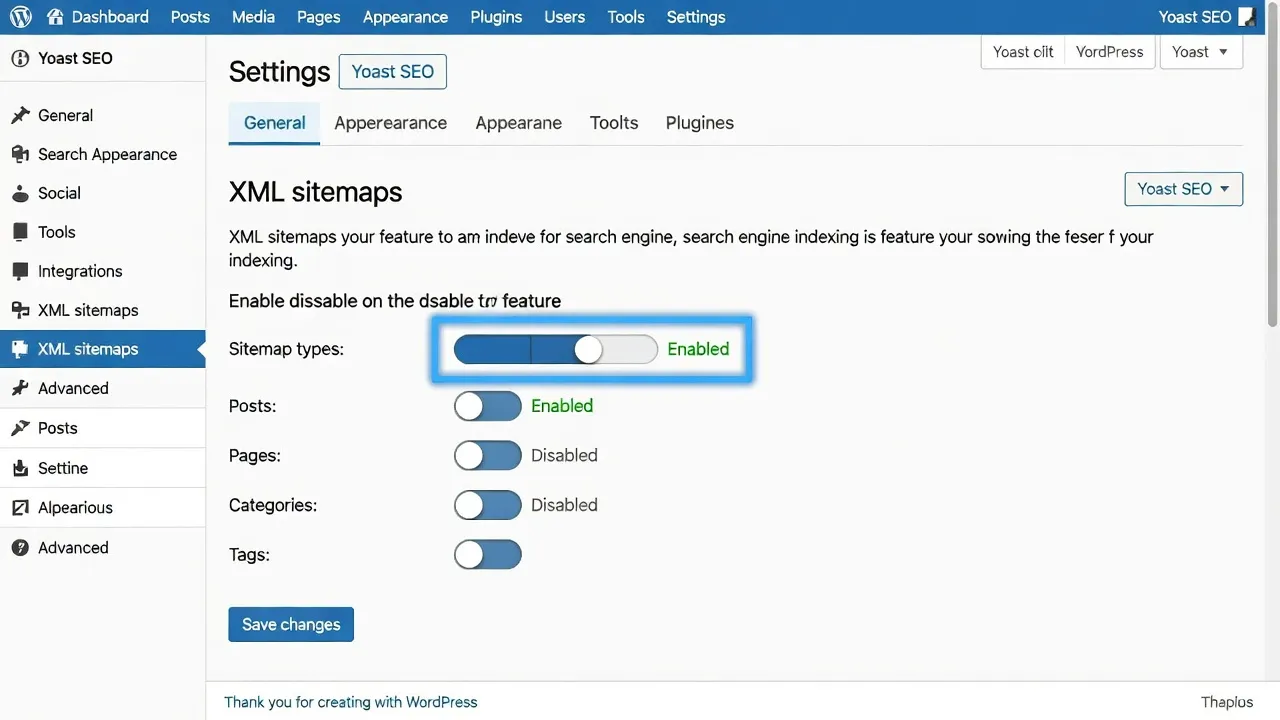The height and width of the screenshot is (720, 1280).
Task: Click the Social sidebar icon
Action: point(20,193)
